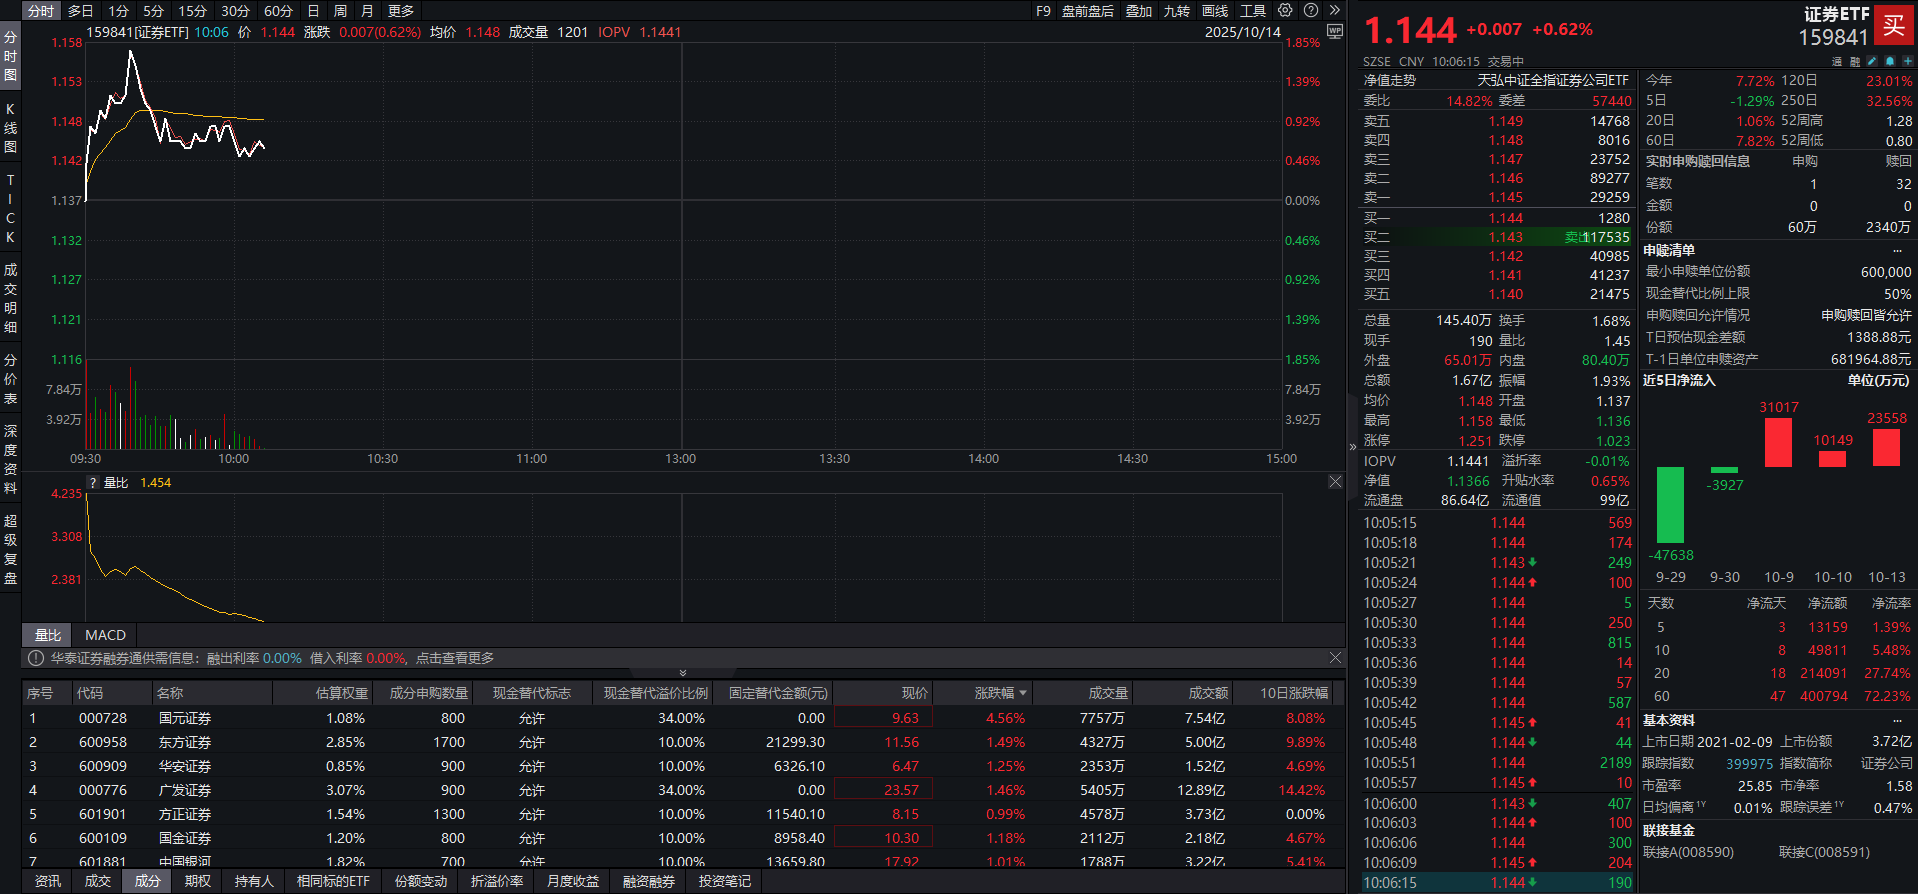Open the 更多 time period options
The width and height of the screenshot is (1918, 894).
point(401,11)
